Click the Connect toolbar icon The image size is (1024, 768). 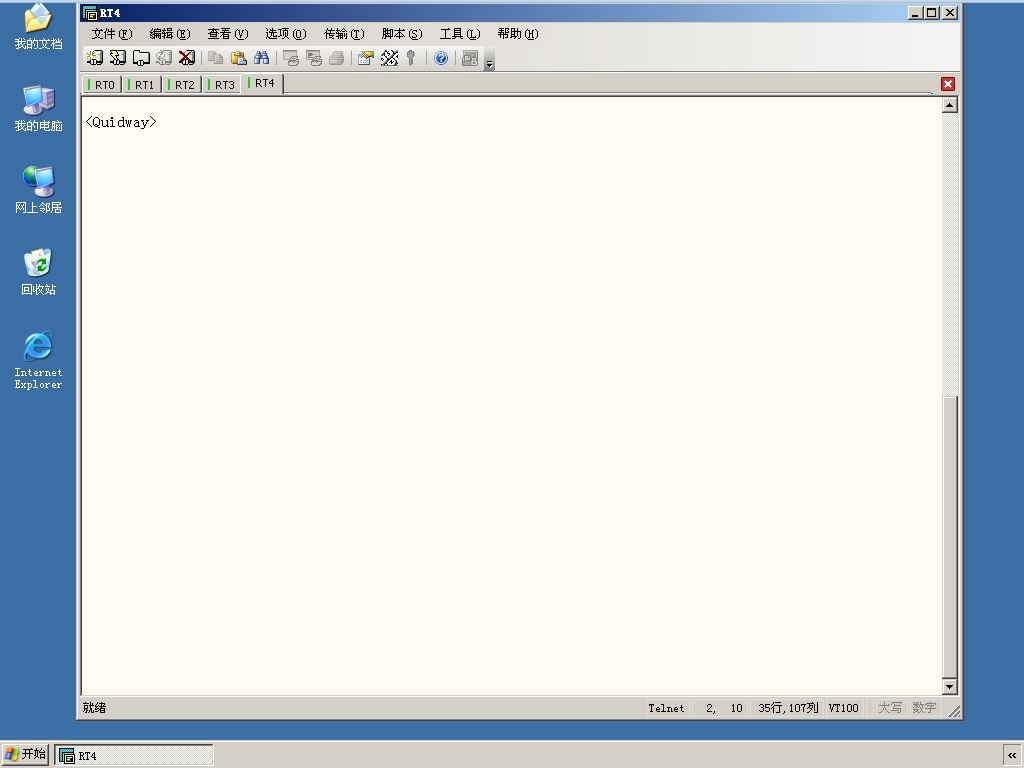[95, 58]
